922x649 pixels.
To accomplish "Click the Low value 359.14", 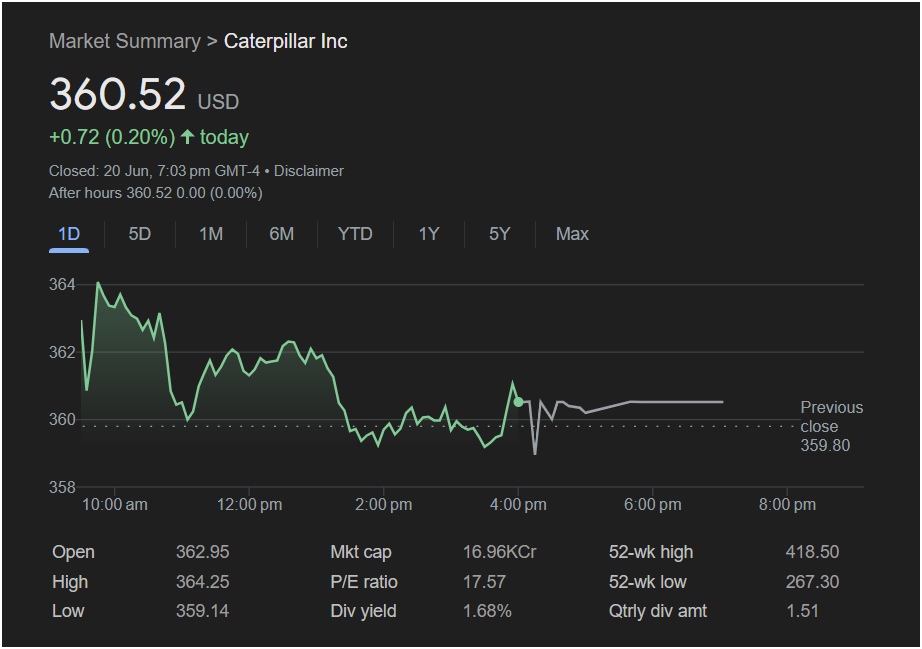I will 202,611.
